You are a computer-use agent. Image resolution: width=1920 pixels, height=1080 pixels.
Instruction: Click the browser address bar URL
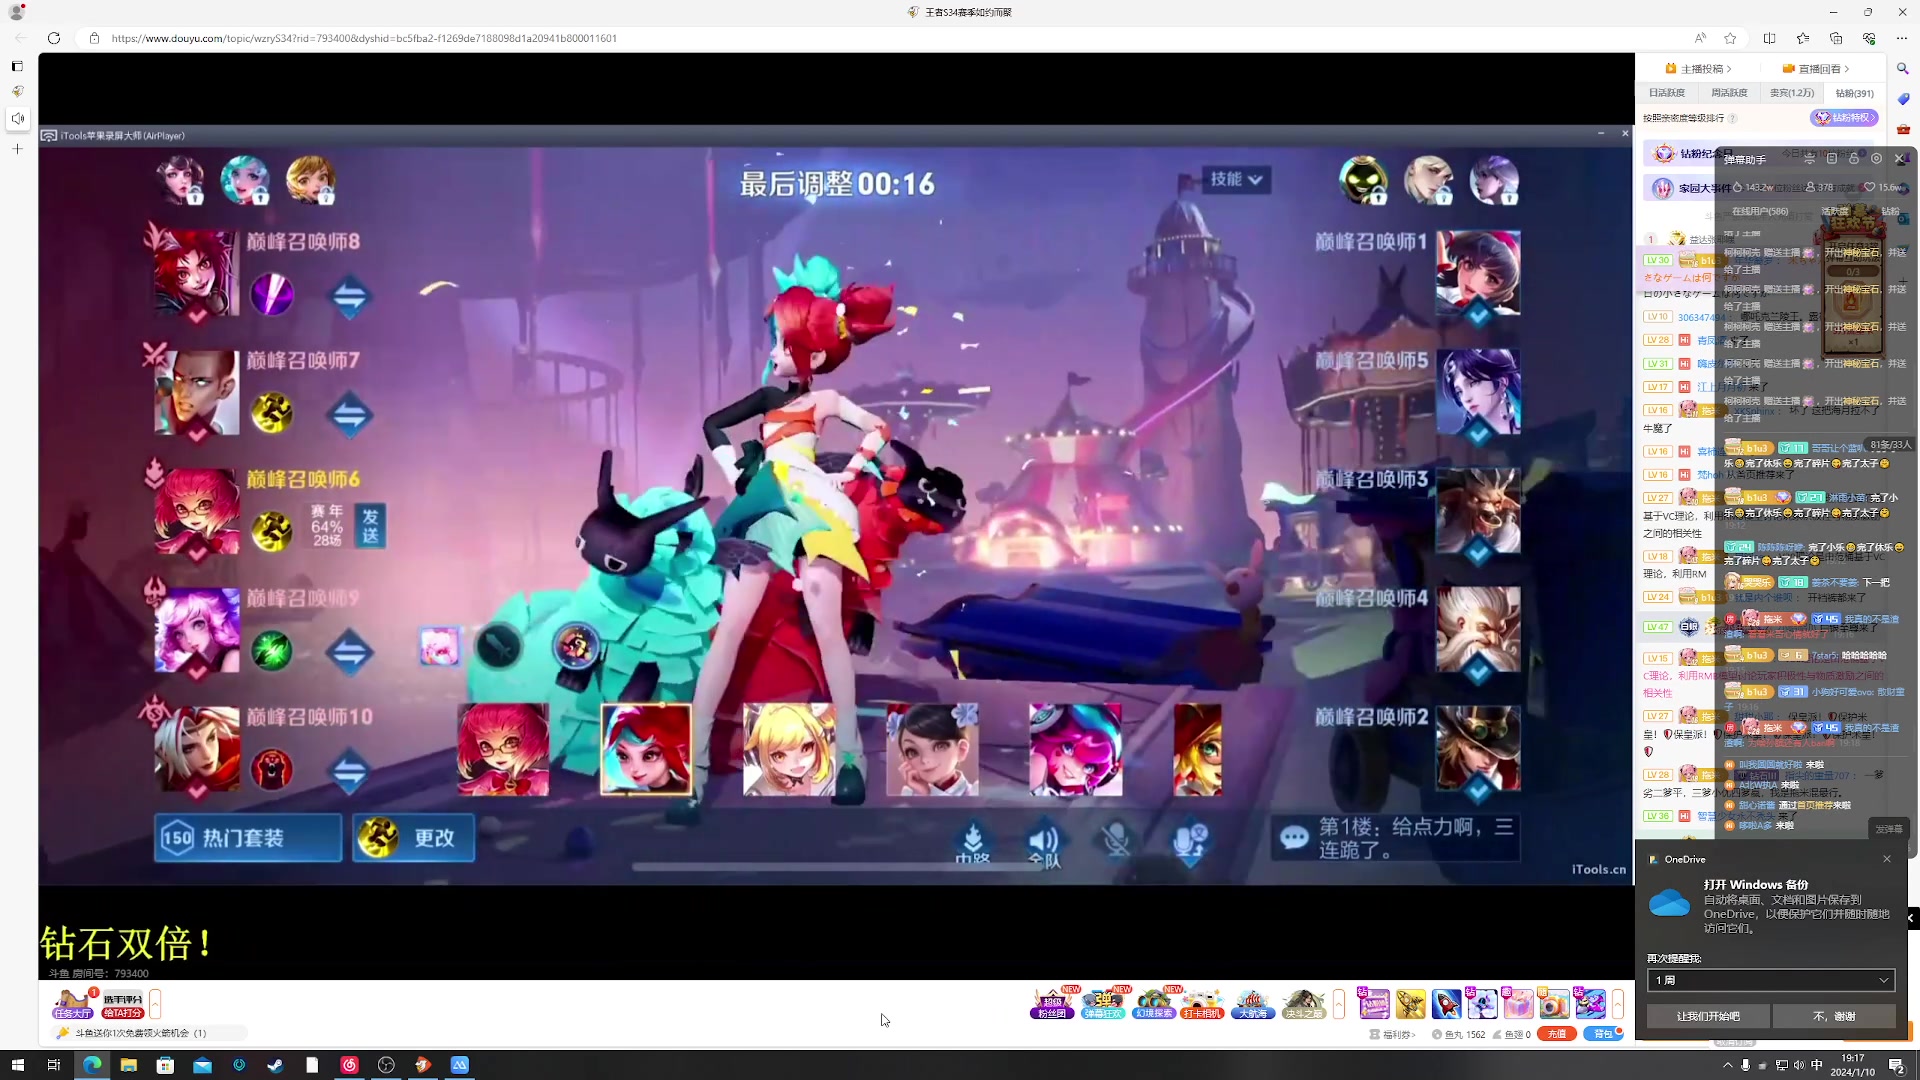364,38
